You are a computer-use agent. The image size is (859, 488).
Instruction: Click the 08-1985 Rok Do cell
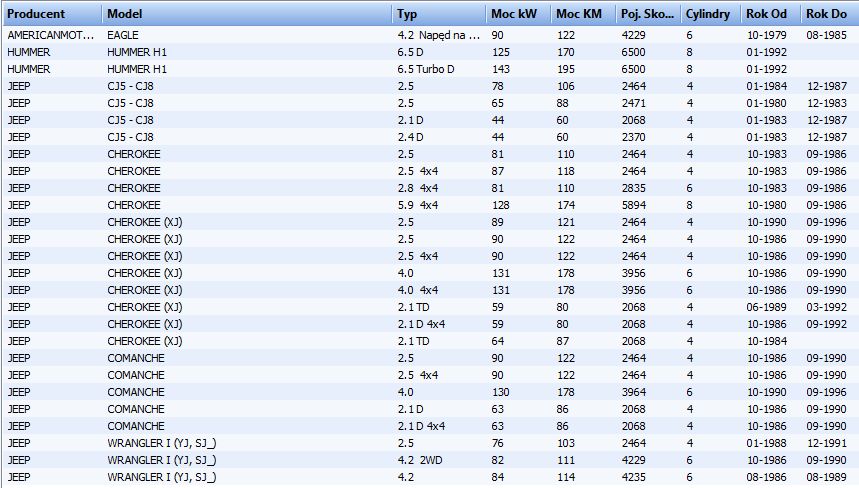pyautogui.click(x=827, y=35)
